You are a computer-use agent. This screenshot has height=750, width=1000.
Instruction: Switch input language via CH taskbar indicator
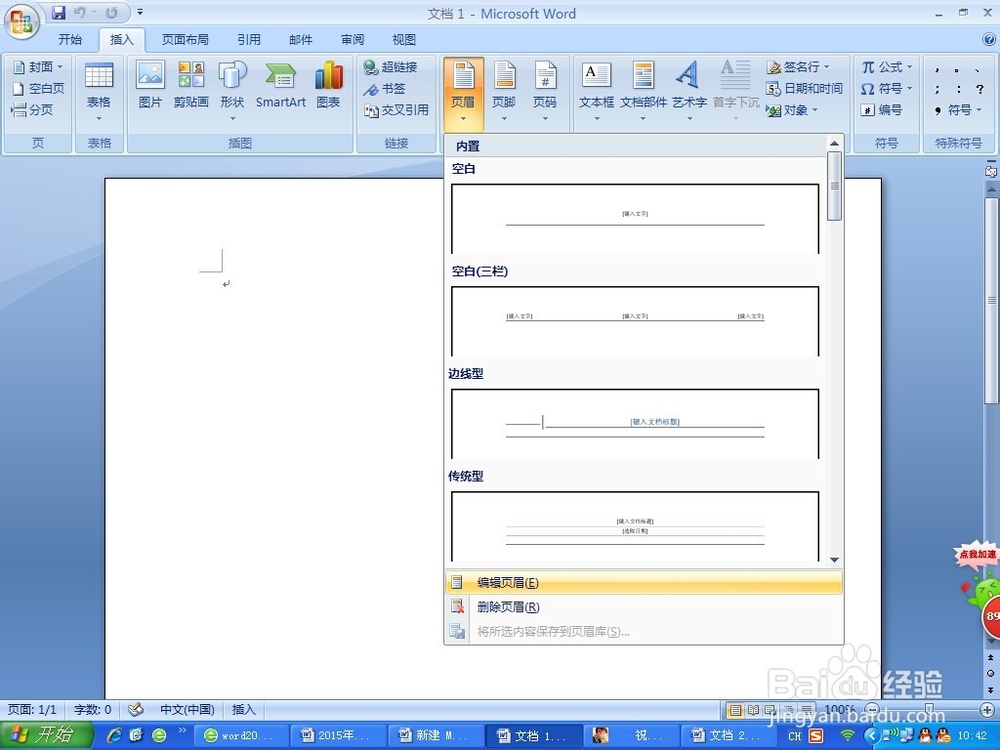pyautogui.click(x=794, y=734)
